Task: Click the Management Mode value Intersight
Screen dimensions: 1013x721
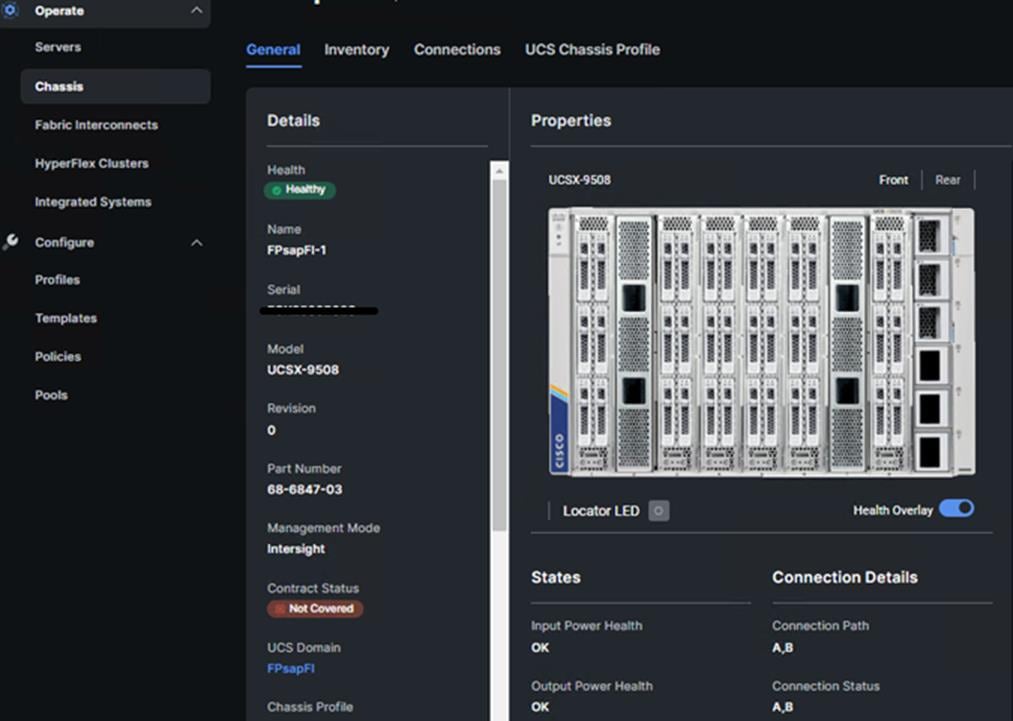Action: pos(296,549)
